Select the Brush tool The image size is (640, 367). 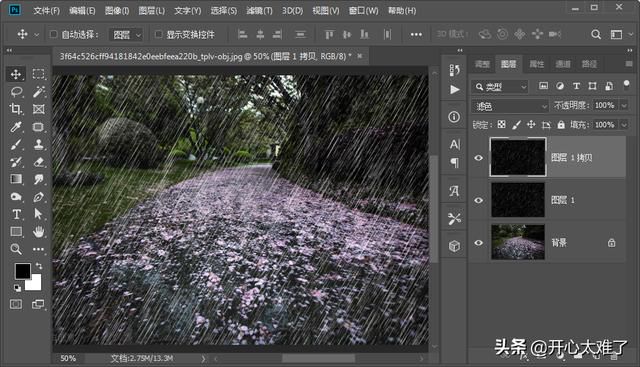tap(16, 145)
